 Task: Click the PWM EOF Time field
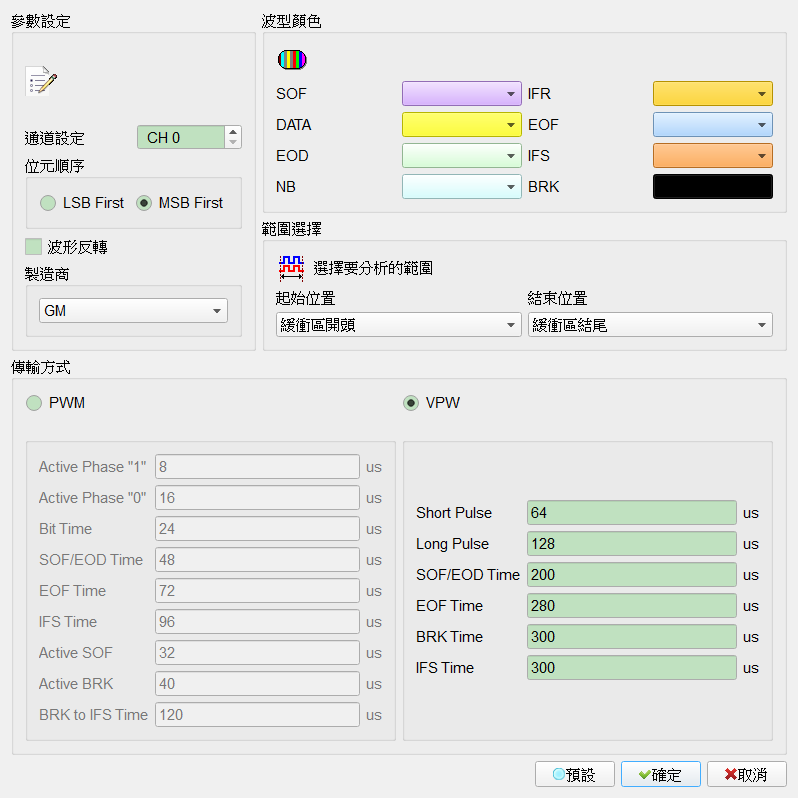tap(257, 591)
